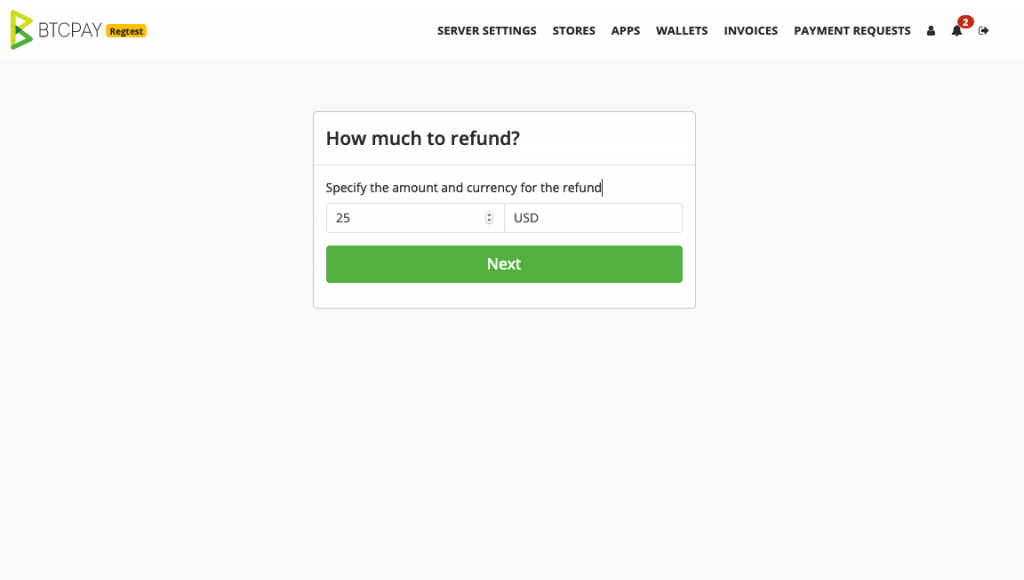Click the BTCPAY brand text
The image size is (1024, 580).
click(x=70, y=30)
